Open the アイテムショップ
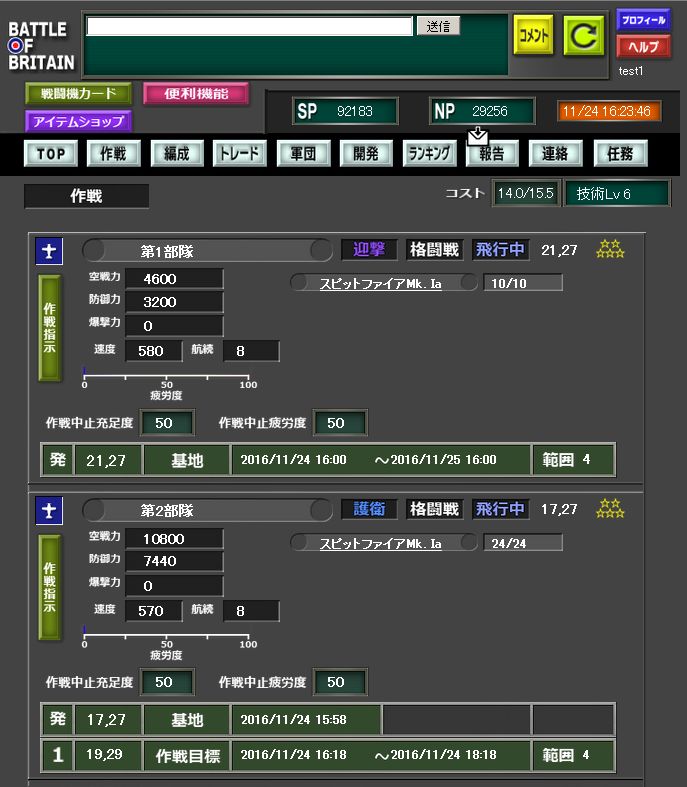This screenshot has width=687, height=787. (x=78, y=121)
